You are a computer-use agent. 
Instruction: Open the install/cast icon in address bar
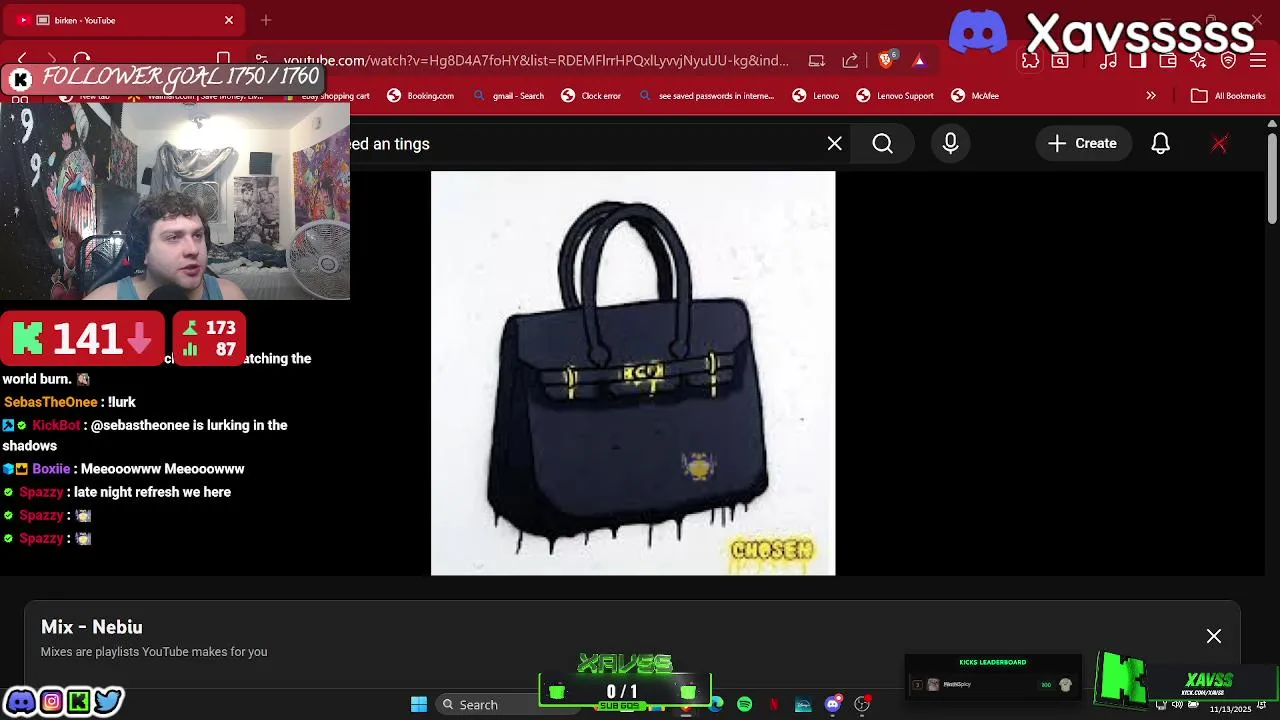817,61
